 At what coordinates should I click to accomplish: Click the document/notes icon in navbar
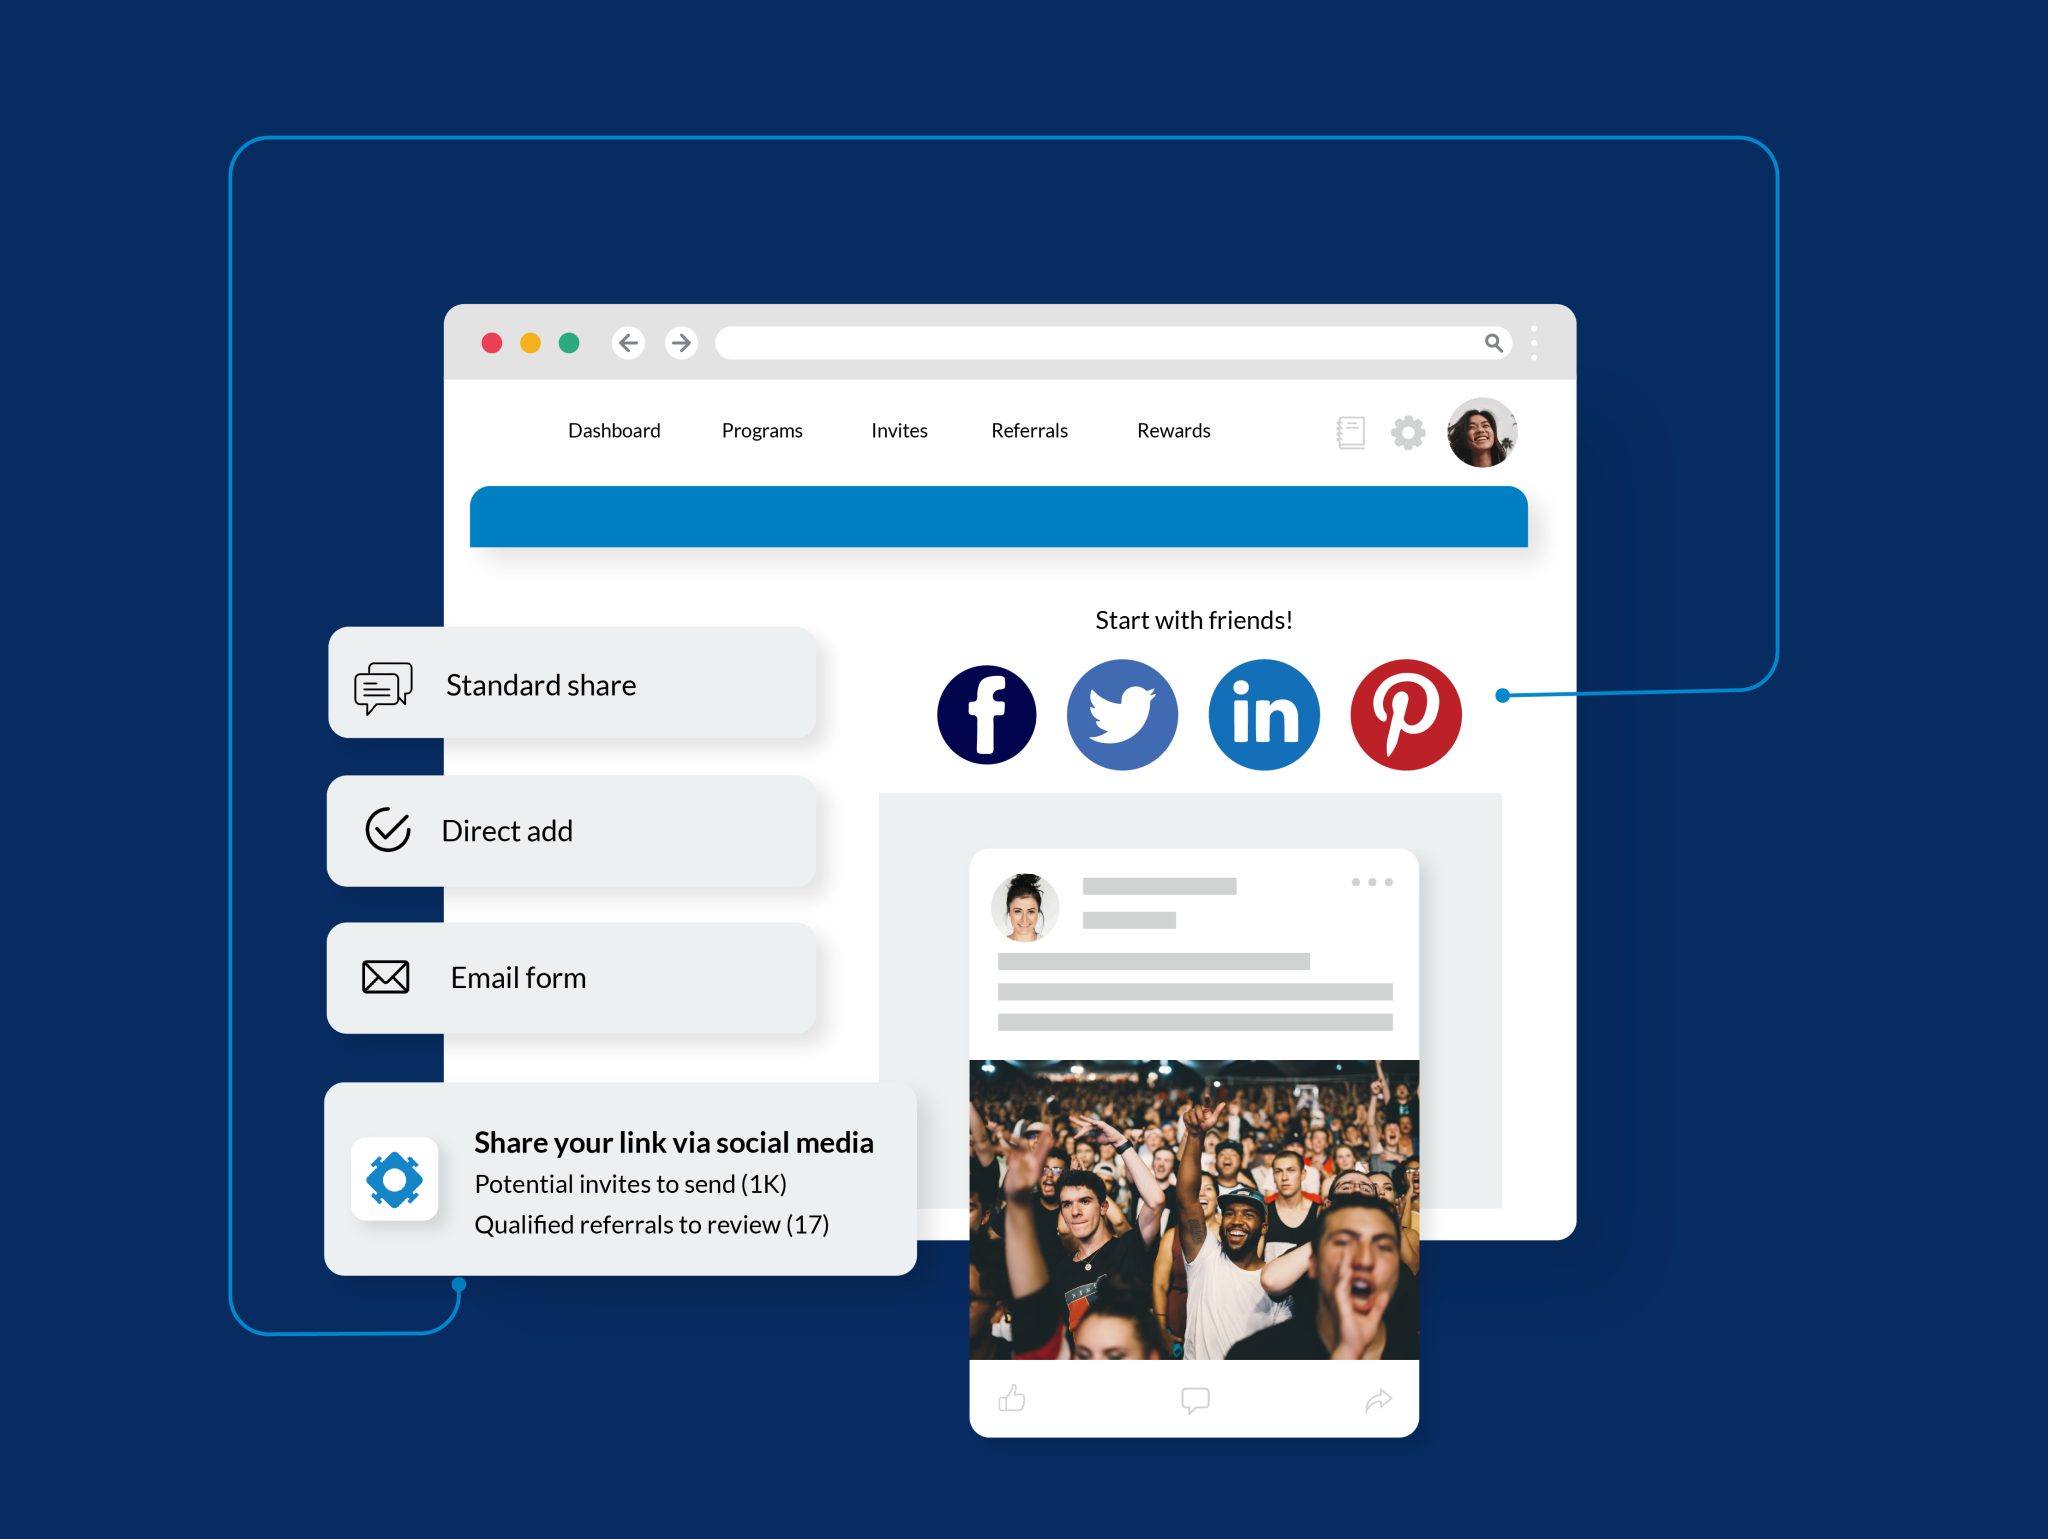point(1351,432)
